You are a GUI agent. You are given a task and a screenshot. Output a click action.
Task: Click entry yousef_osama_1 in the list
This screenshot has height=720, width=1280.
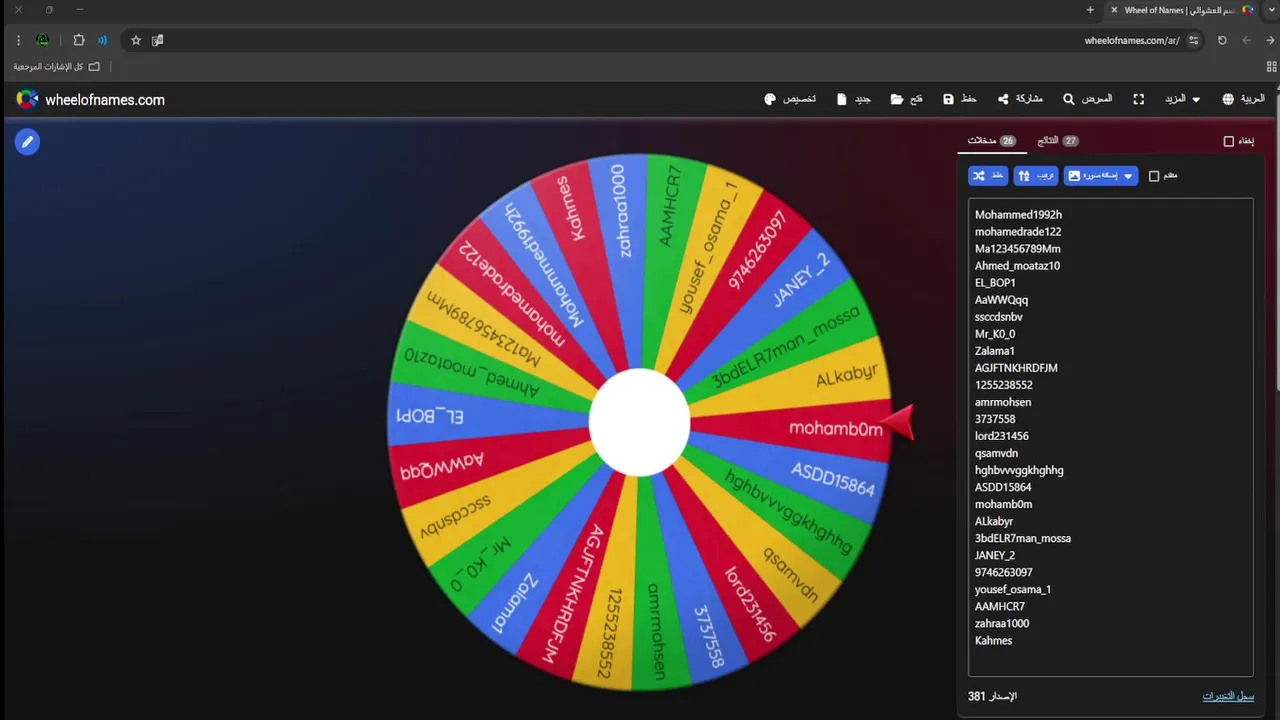(1013, 589)
